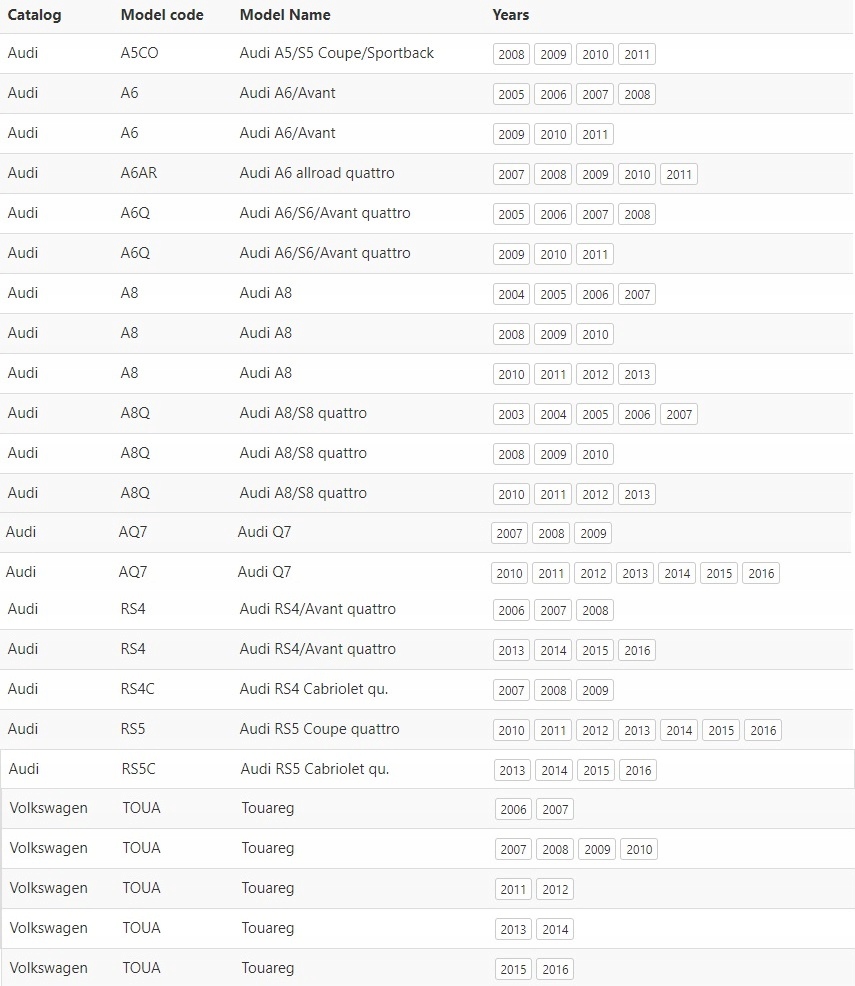Choose 2011 in the A6 allroad quattro row
The height and width of the screenshot is (986, 855).
click(x=679, y=174)
